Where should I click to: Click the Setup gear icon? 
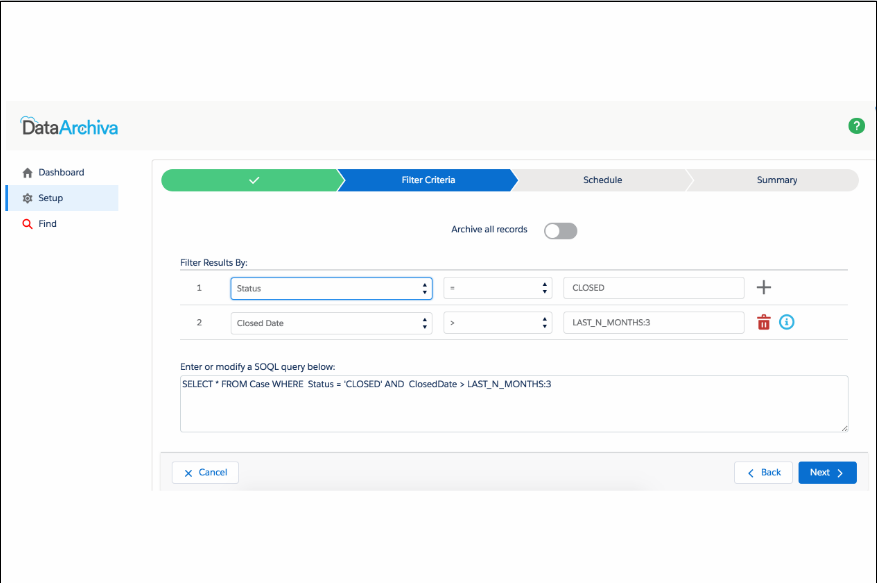[27, 198]
